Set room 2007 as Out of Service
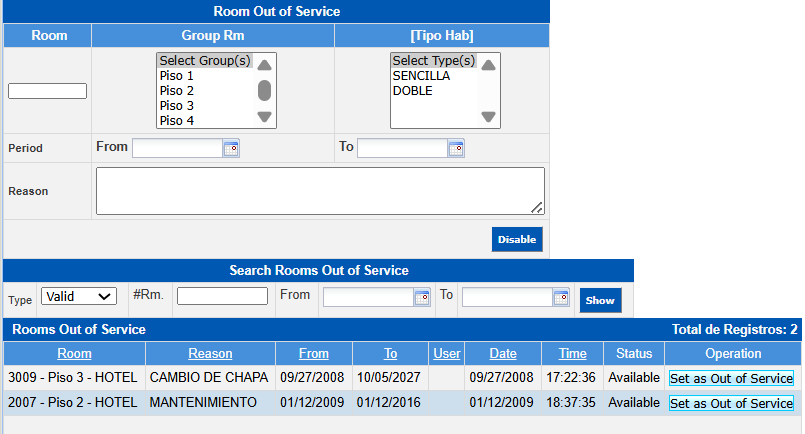The height and width of the screenshot is (434, 805). [x=731, y=403]
